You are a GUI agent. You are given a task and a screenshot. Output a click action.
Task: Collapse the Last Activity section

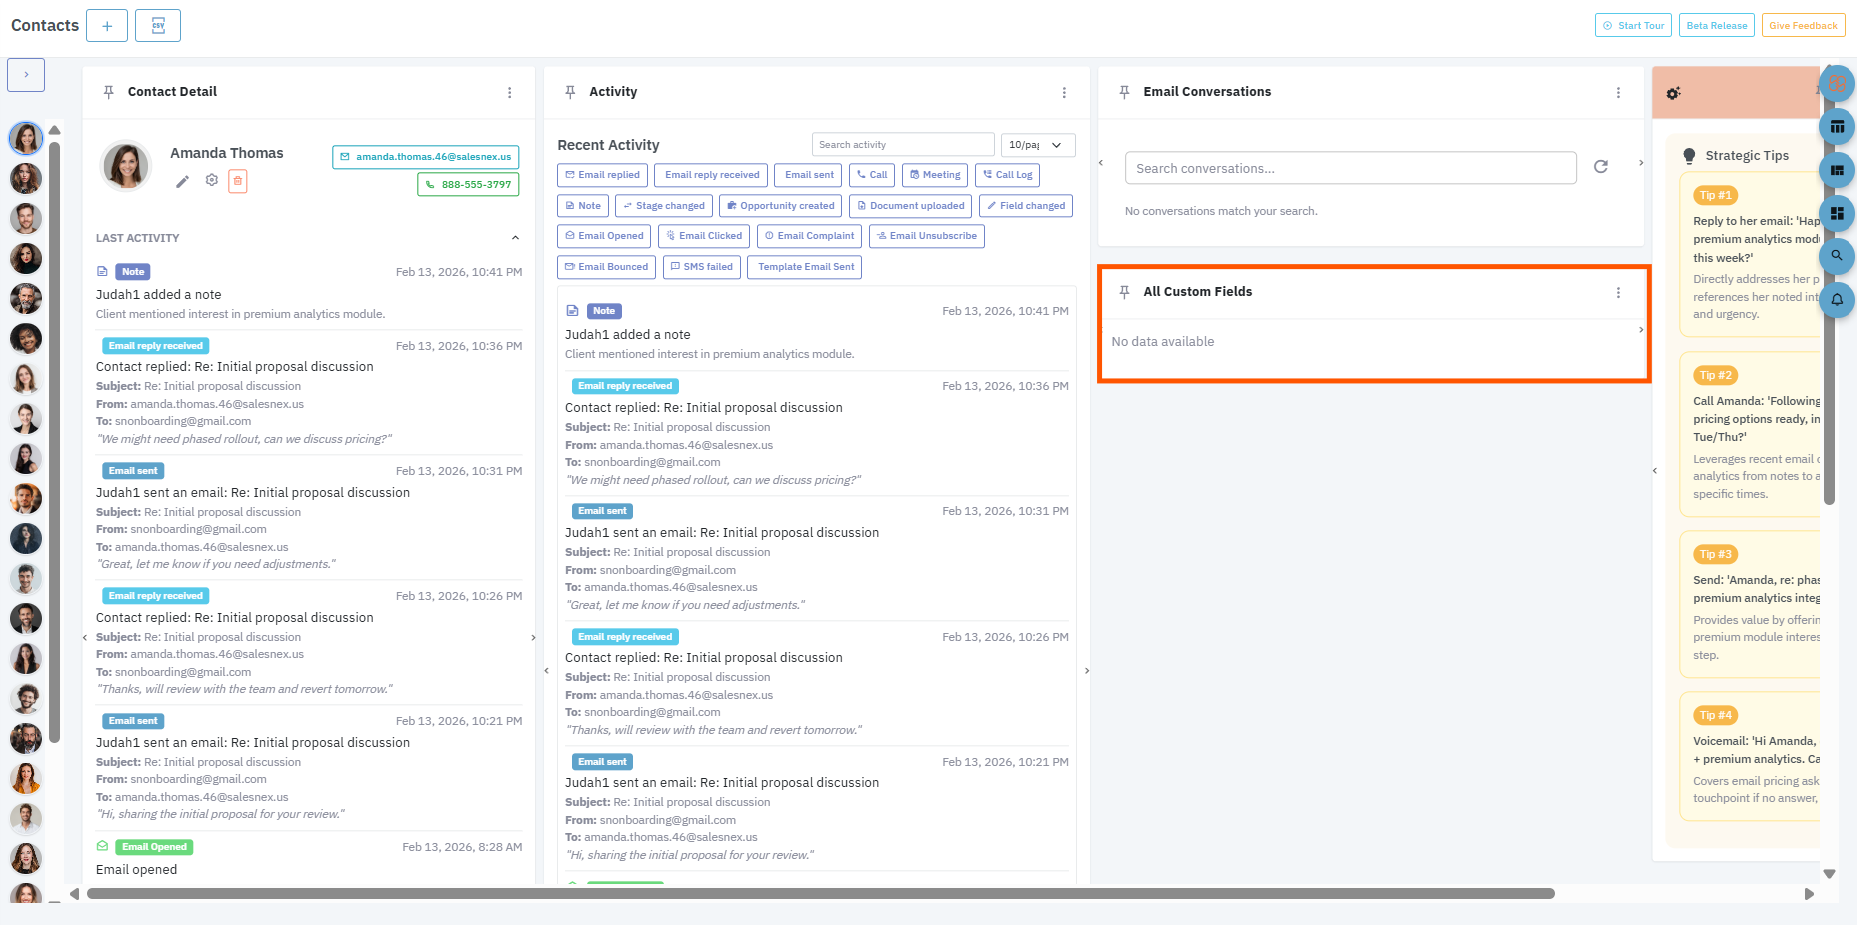click(515, 238)
